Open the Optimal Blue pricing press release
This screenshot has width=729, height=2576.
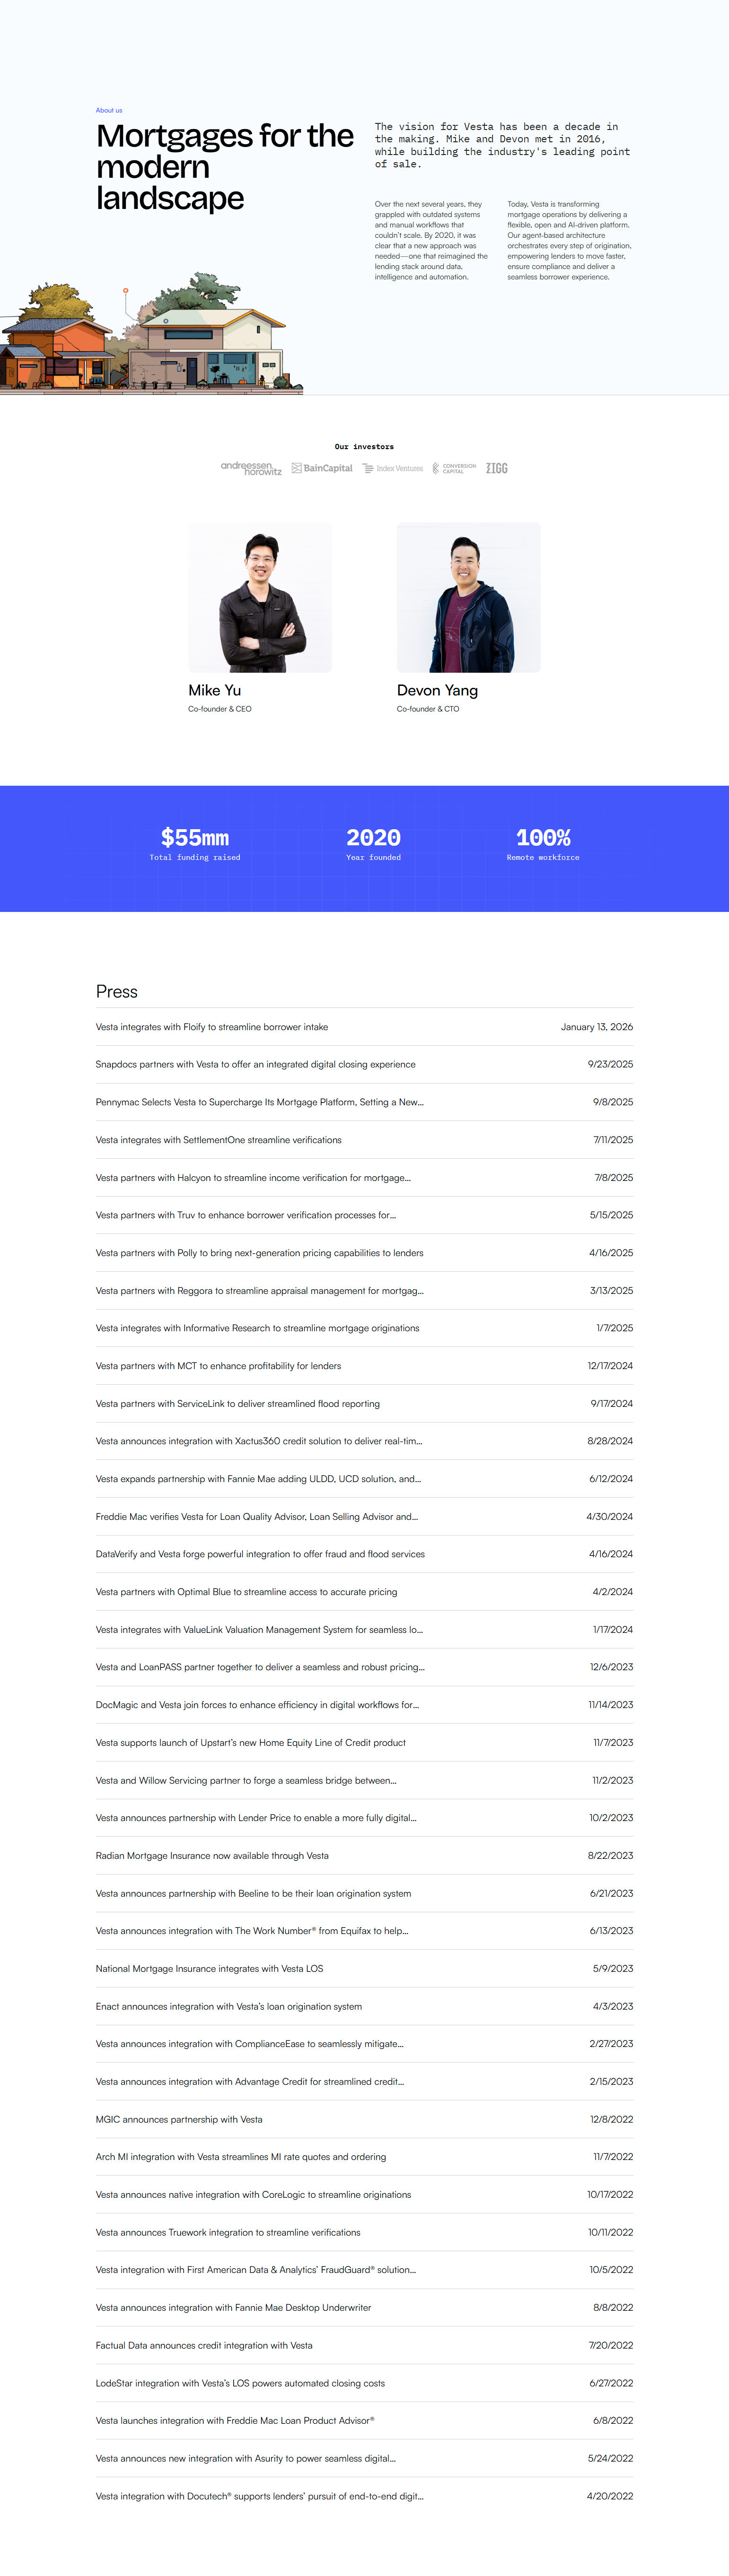coord(246,1592)
